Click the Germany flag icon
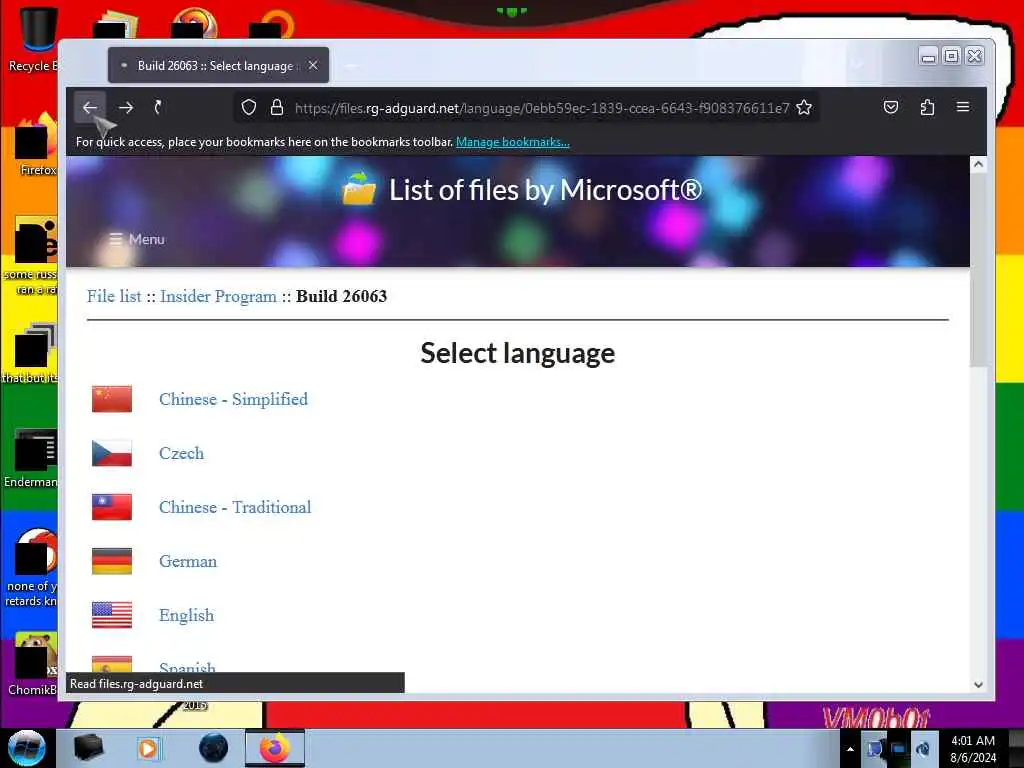 point(112,561)
